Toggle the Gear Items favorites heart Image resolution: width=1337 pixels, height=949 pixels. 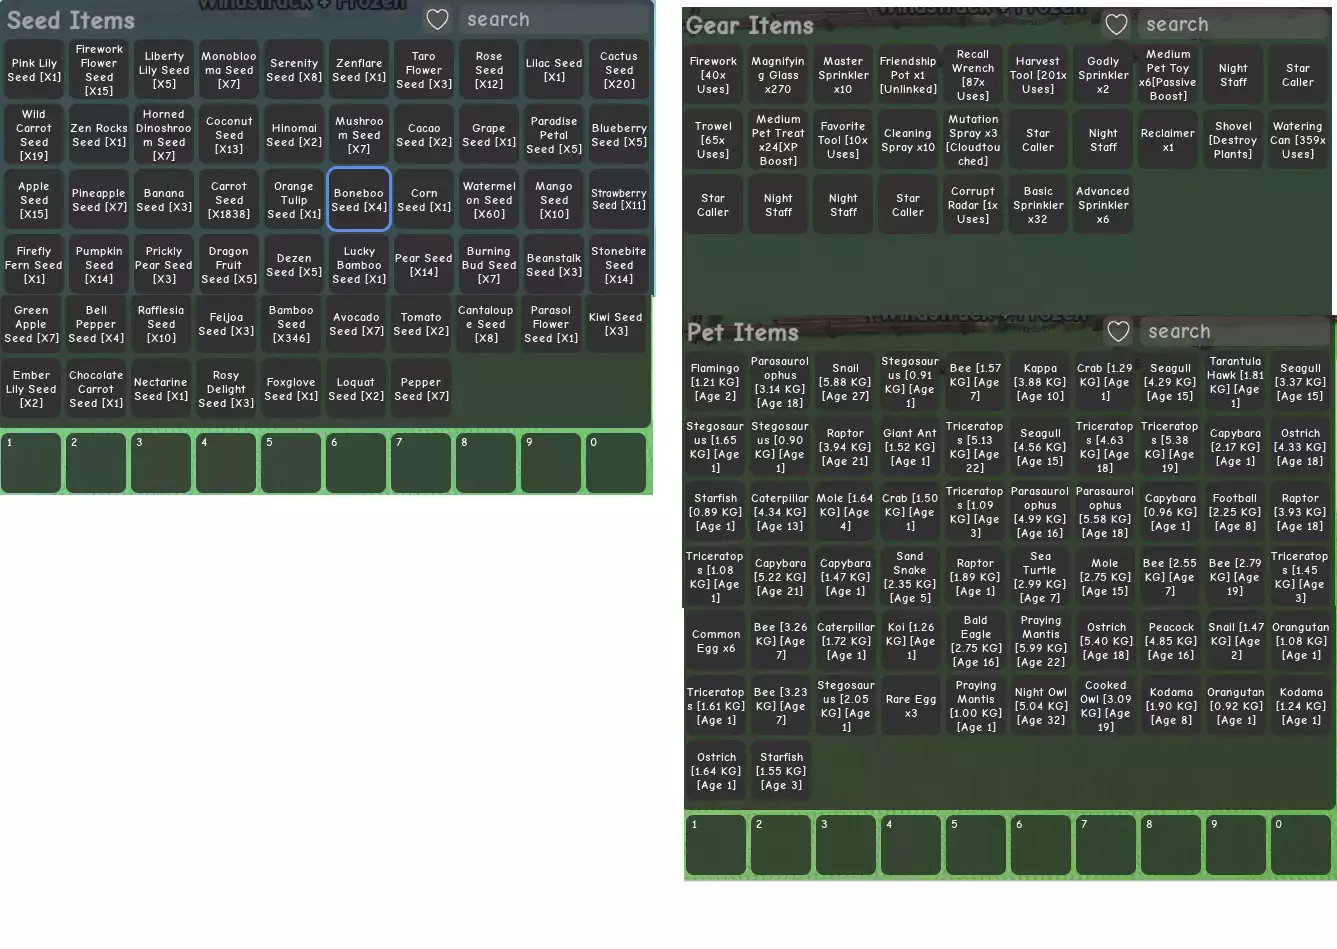tap(1116, 25)
